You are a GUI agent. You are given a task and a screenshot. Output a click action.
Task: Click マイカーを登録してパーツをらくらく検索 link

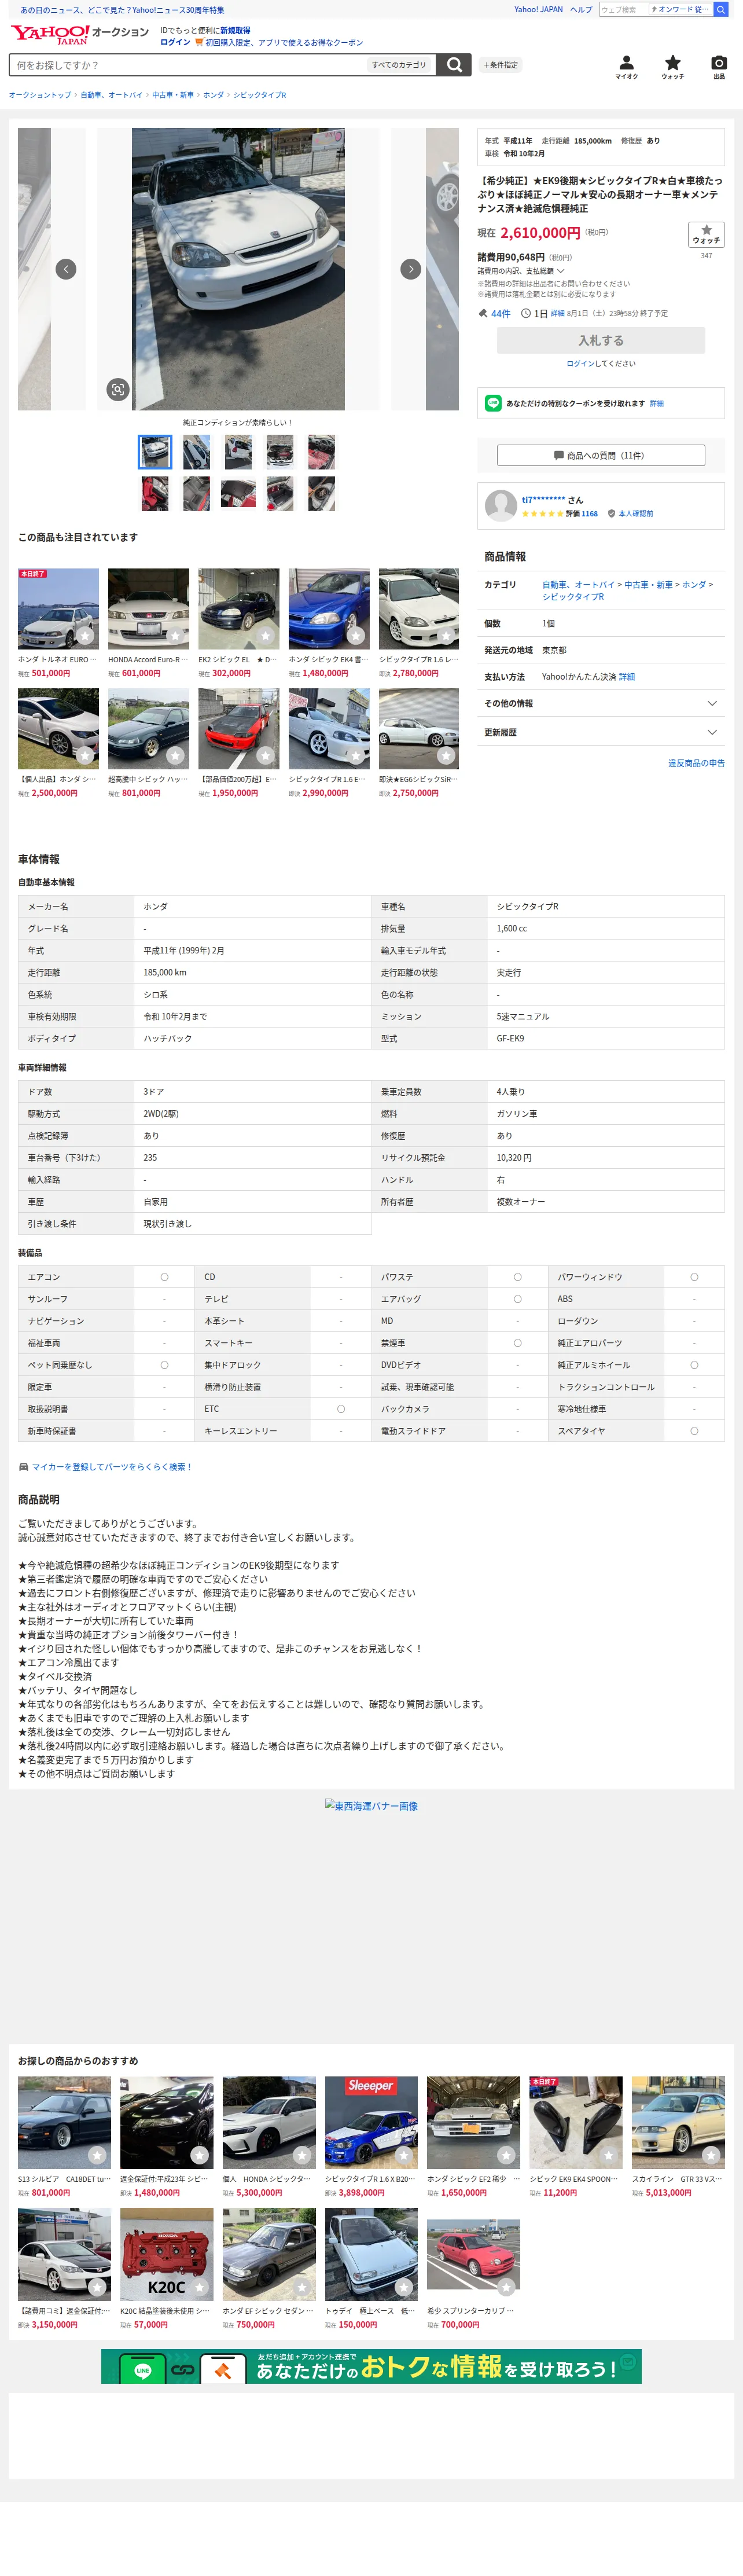pos(112,1467)
